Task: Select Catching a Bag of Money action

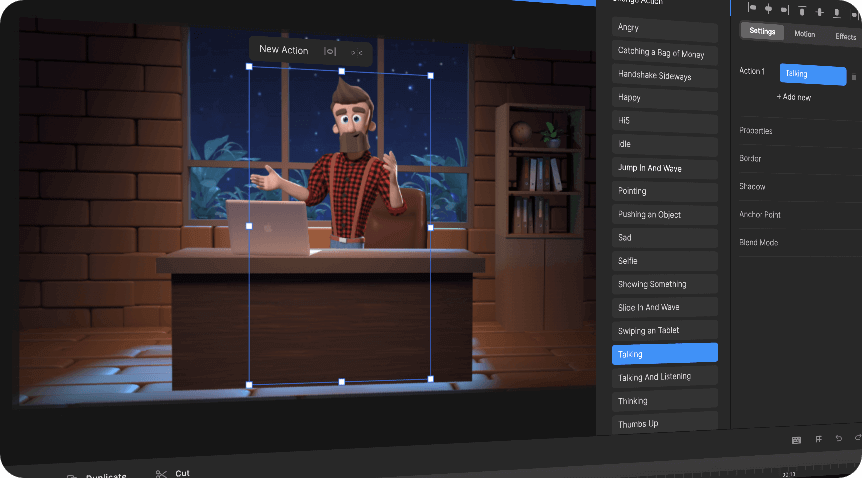Action: [665, 52]
